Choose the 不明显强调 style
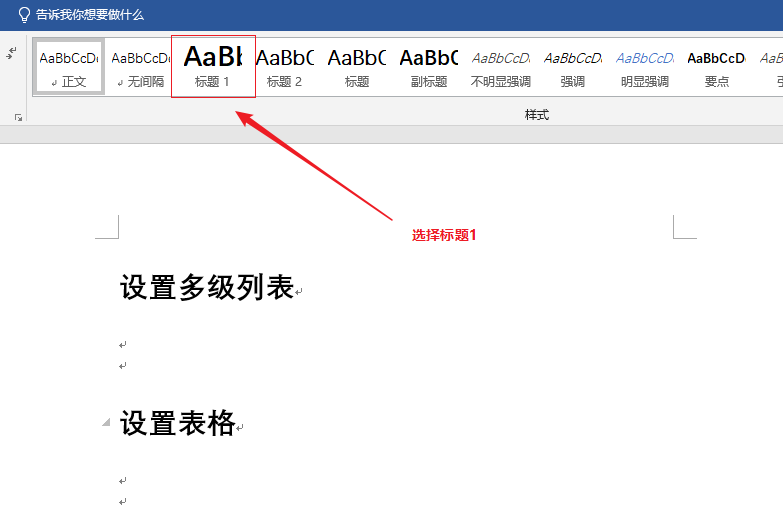783x520 pixels. 500,67
